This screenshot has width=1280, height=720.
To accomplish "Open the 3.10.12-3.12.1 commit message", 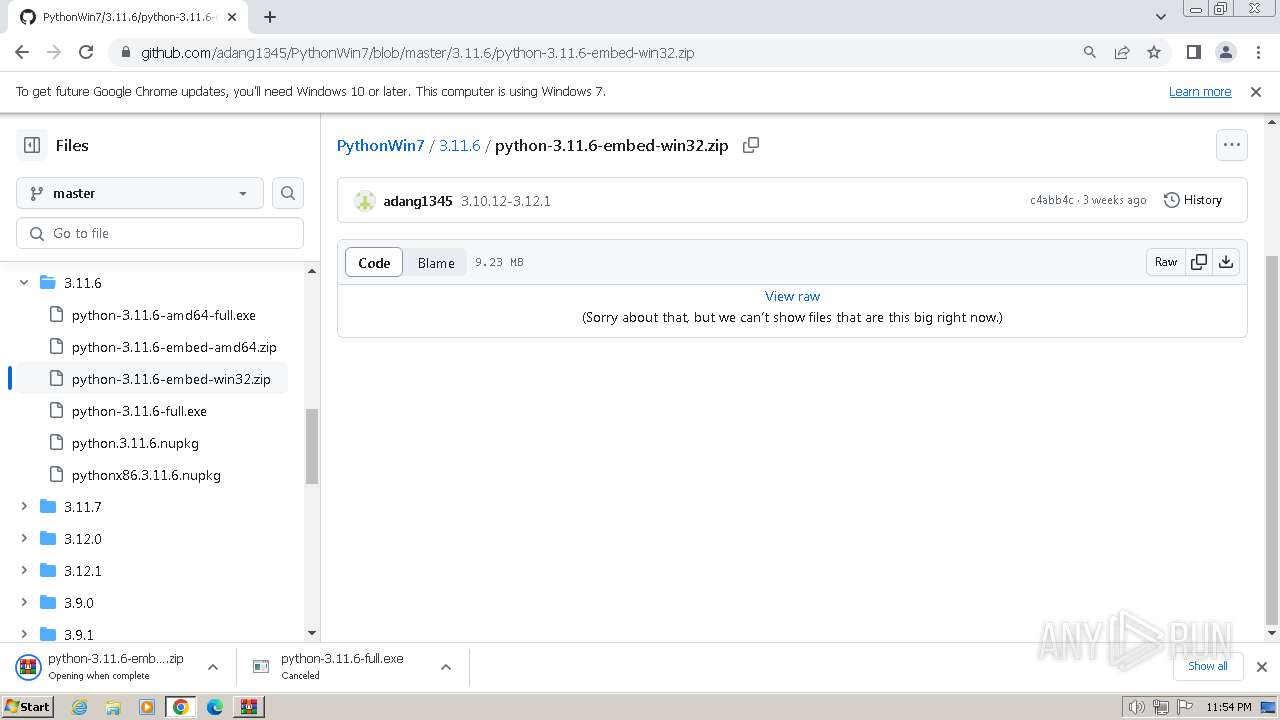I will click(506, 201).
